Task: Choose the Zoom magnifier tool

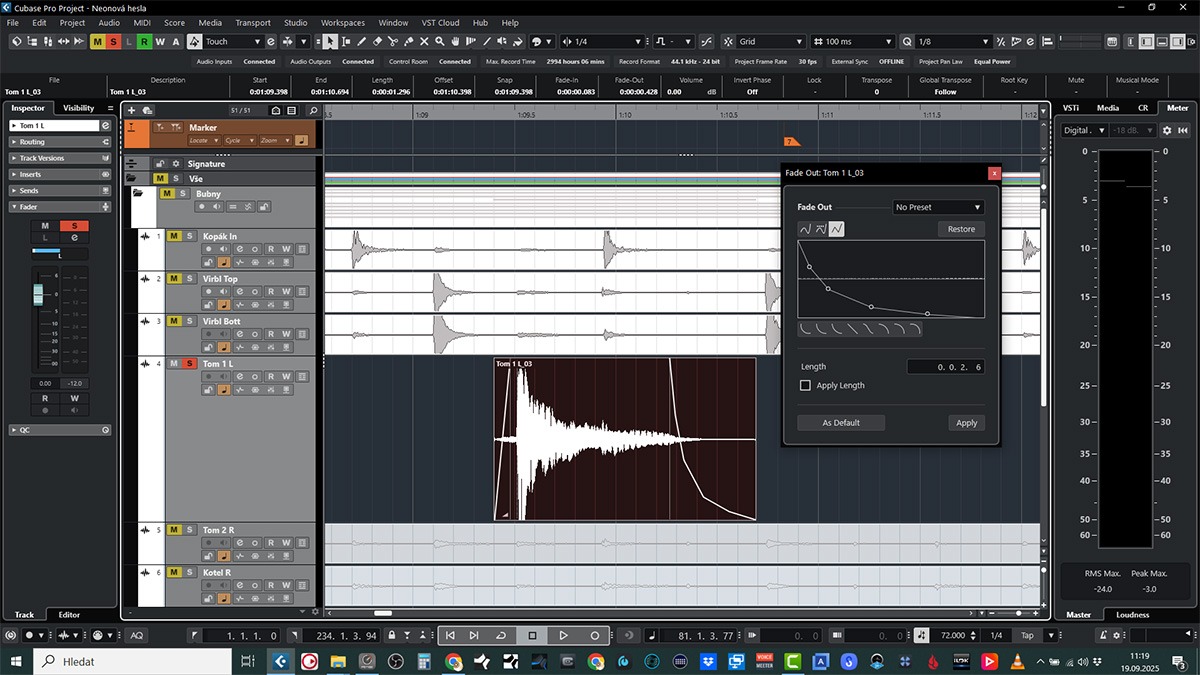Action: [440, 41]
